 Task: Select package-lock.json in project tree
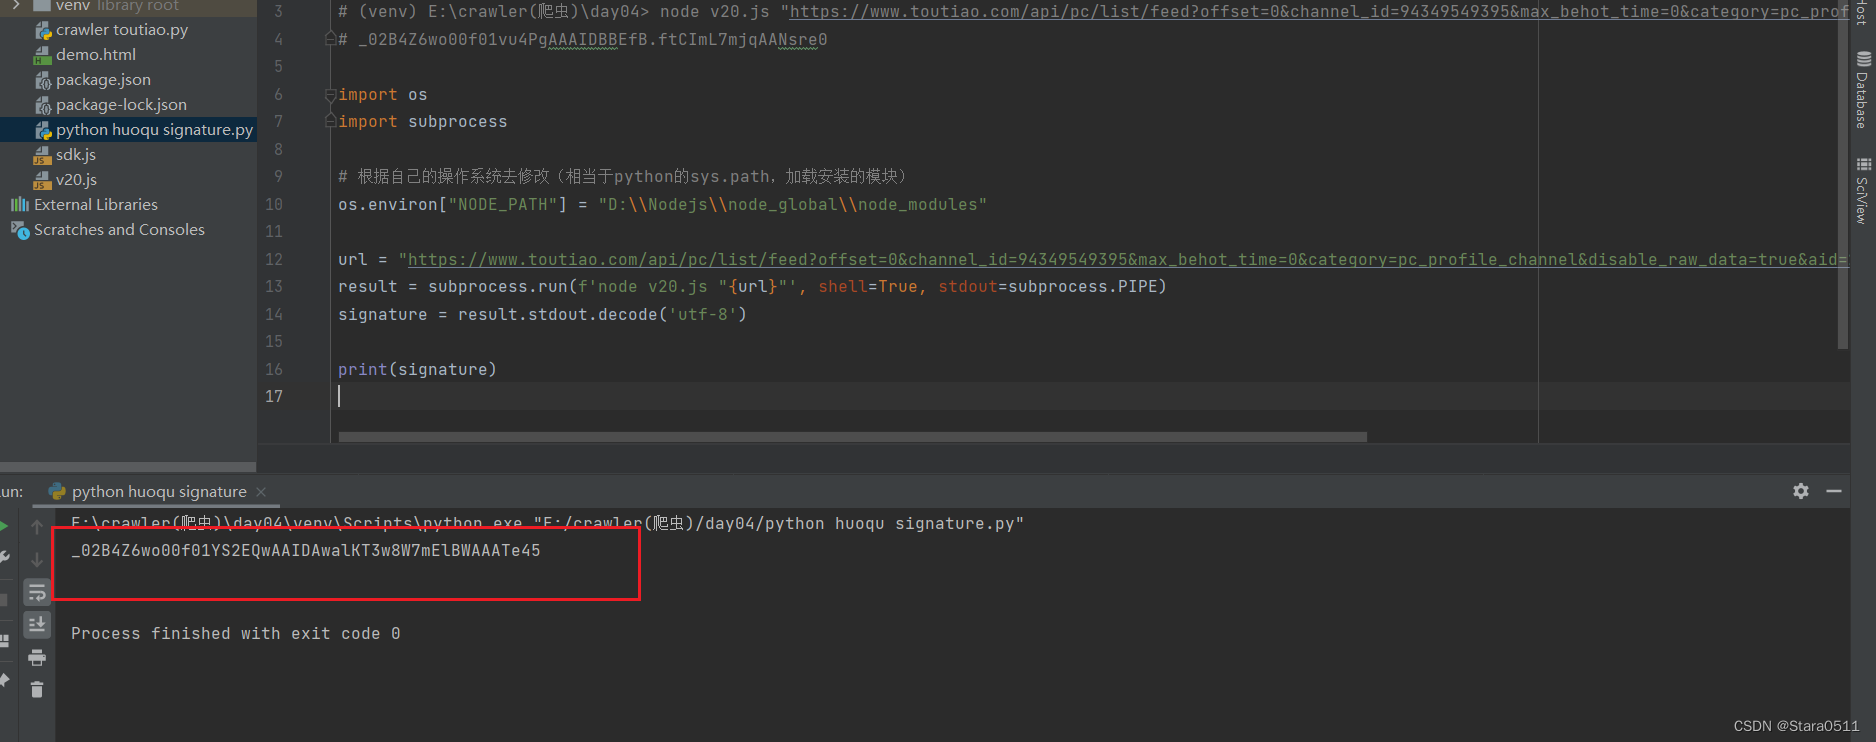[x=121, y=105]
